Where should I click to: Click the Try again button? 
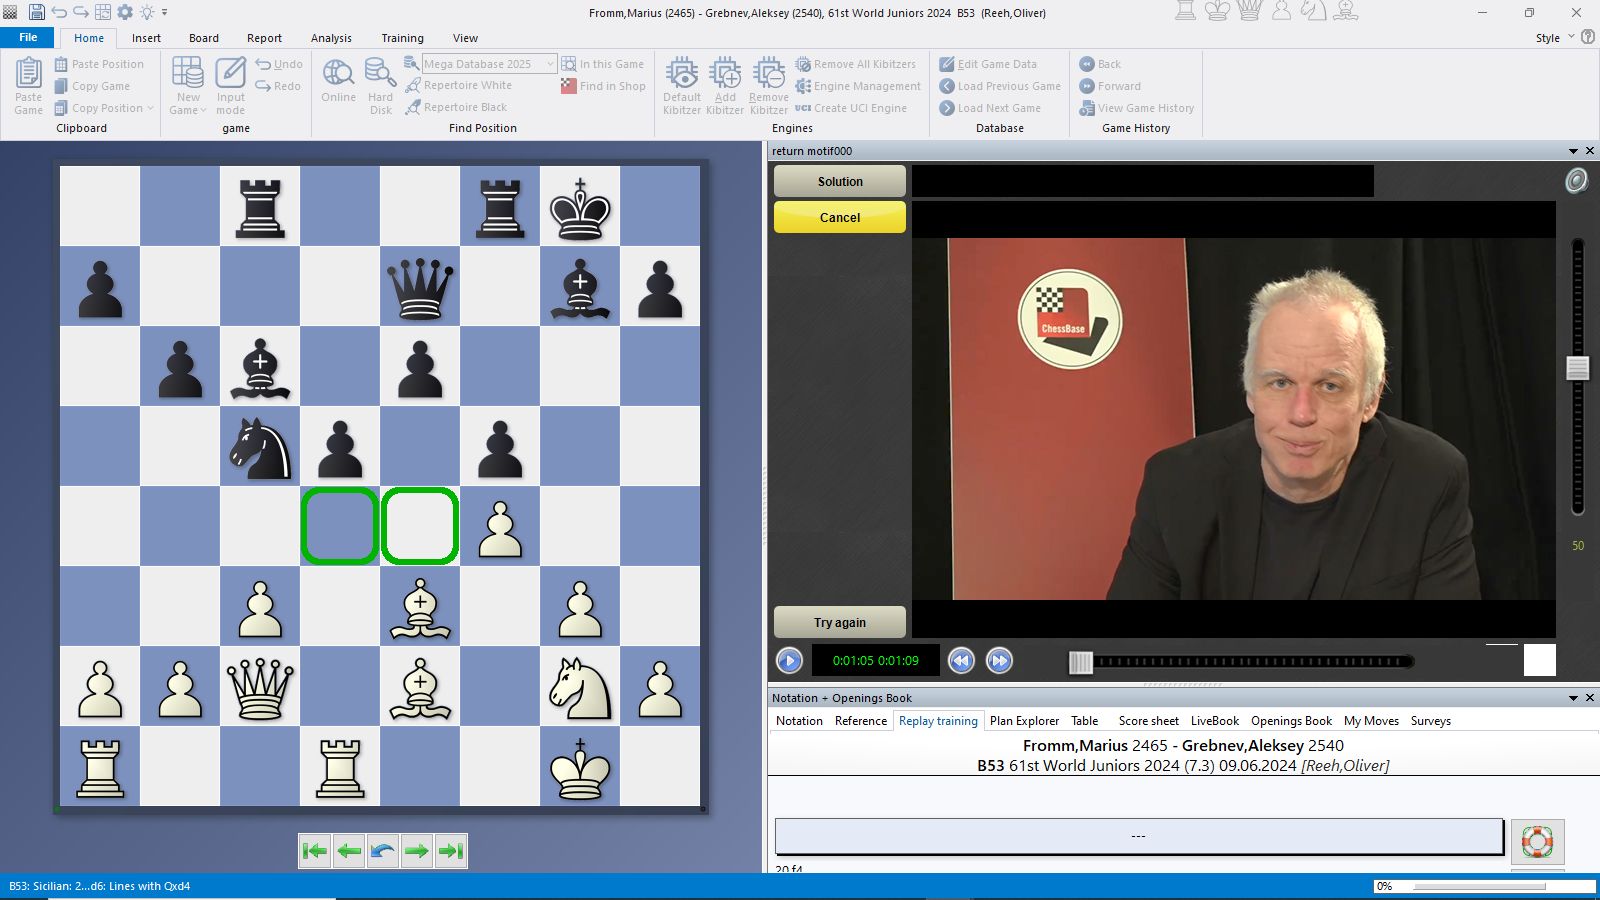pos(839,622)
